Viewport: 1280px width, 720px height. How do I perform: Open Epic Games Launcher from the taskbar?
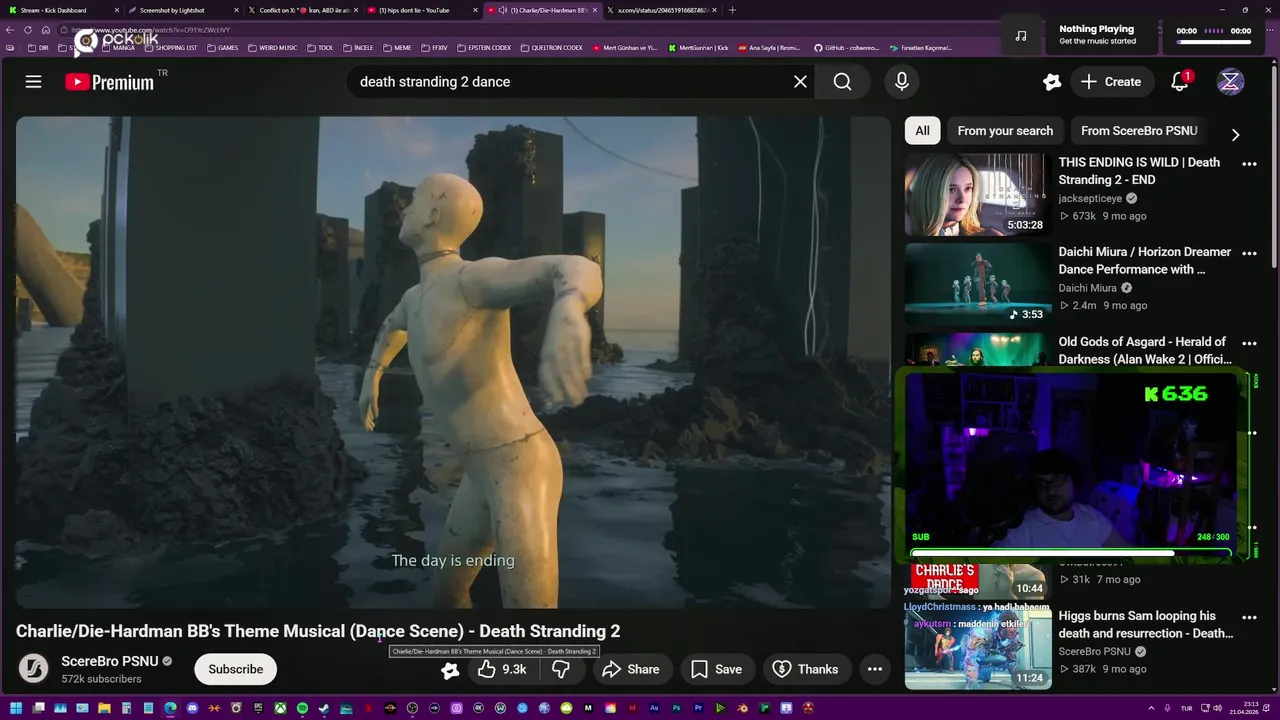point(258,708)
